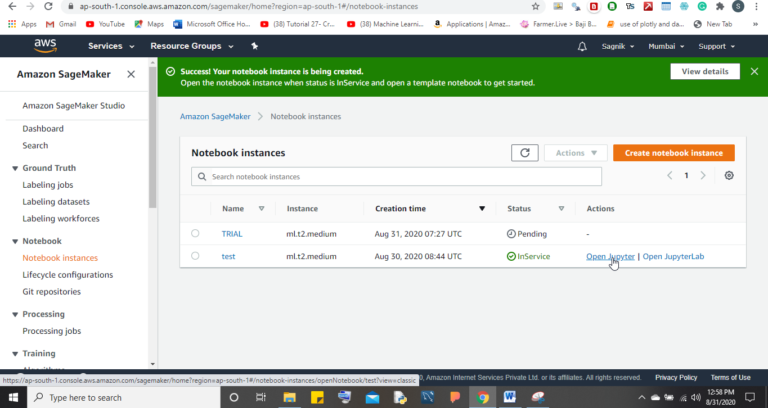Close the Amazon SageMaker side panel
Viewport: 768px width, 408px height.
131,74
